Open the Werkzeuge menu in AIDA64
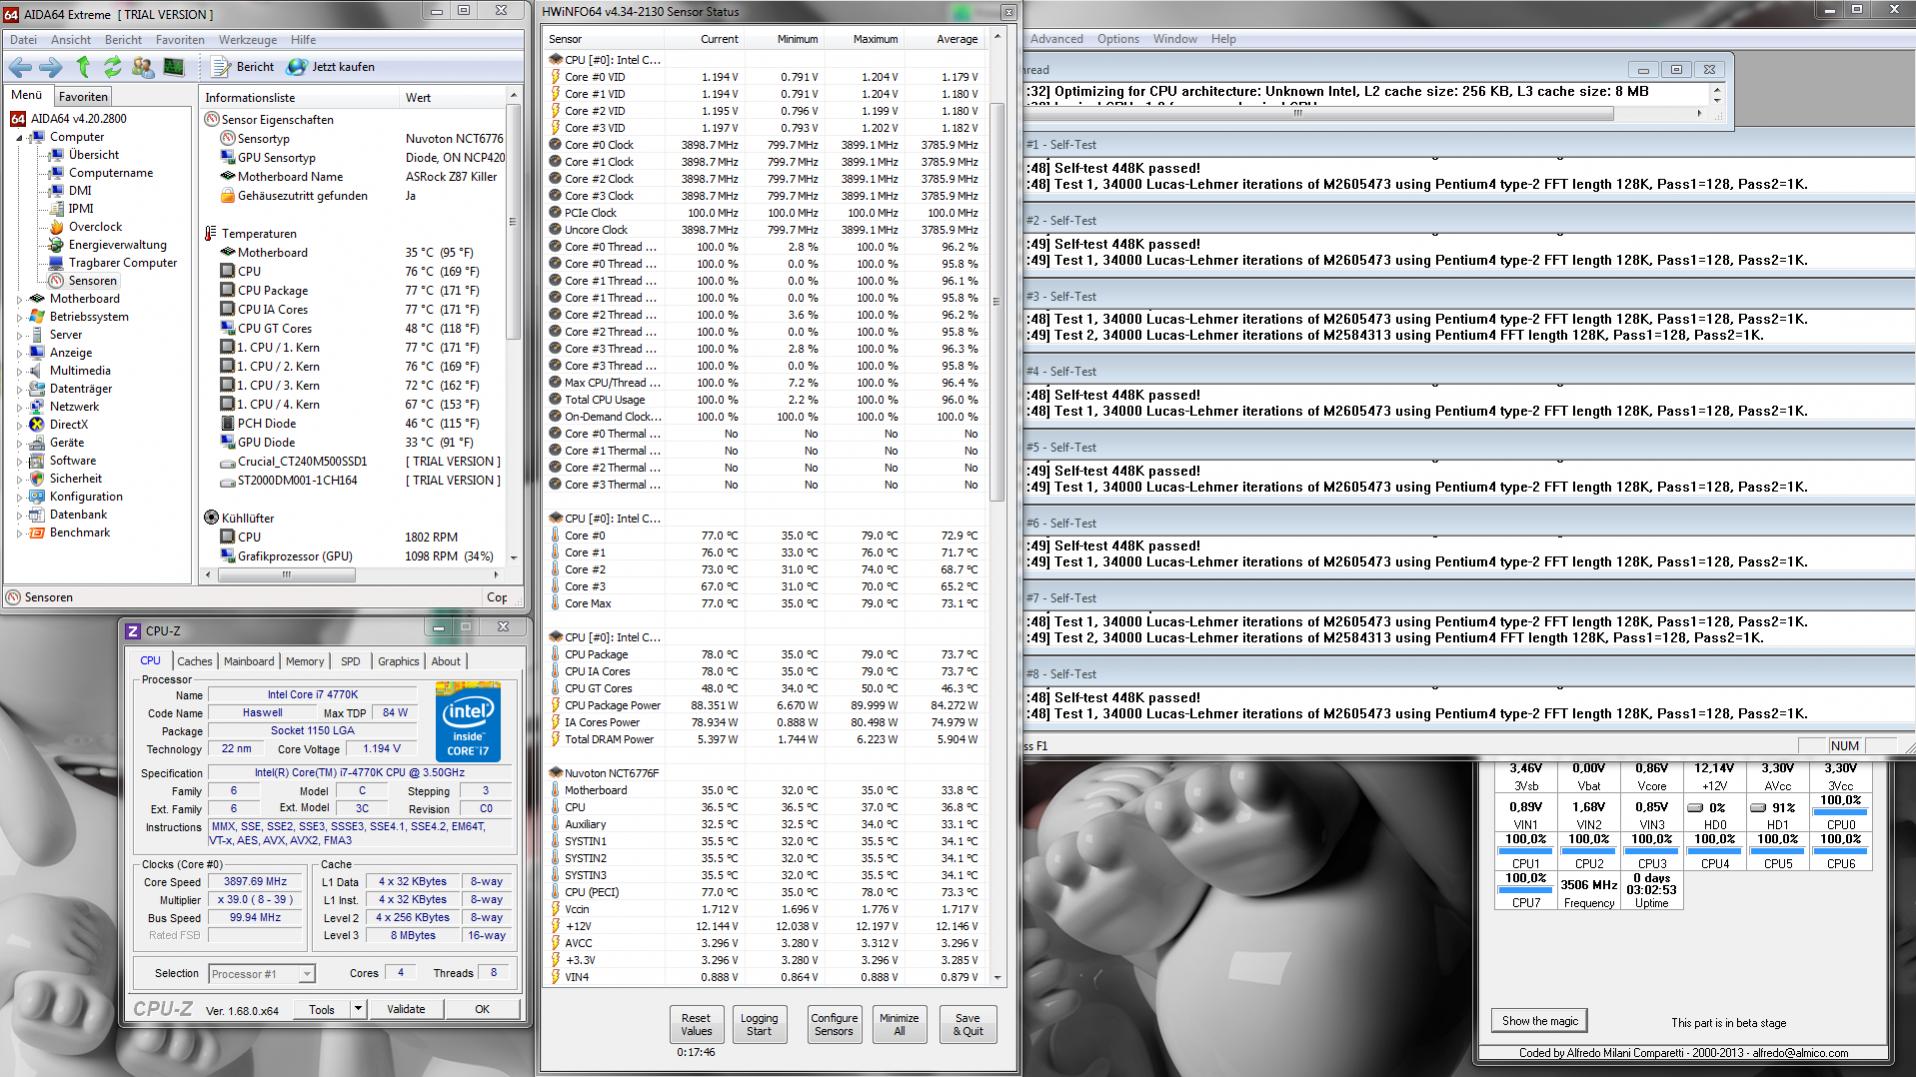 248,40
